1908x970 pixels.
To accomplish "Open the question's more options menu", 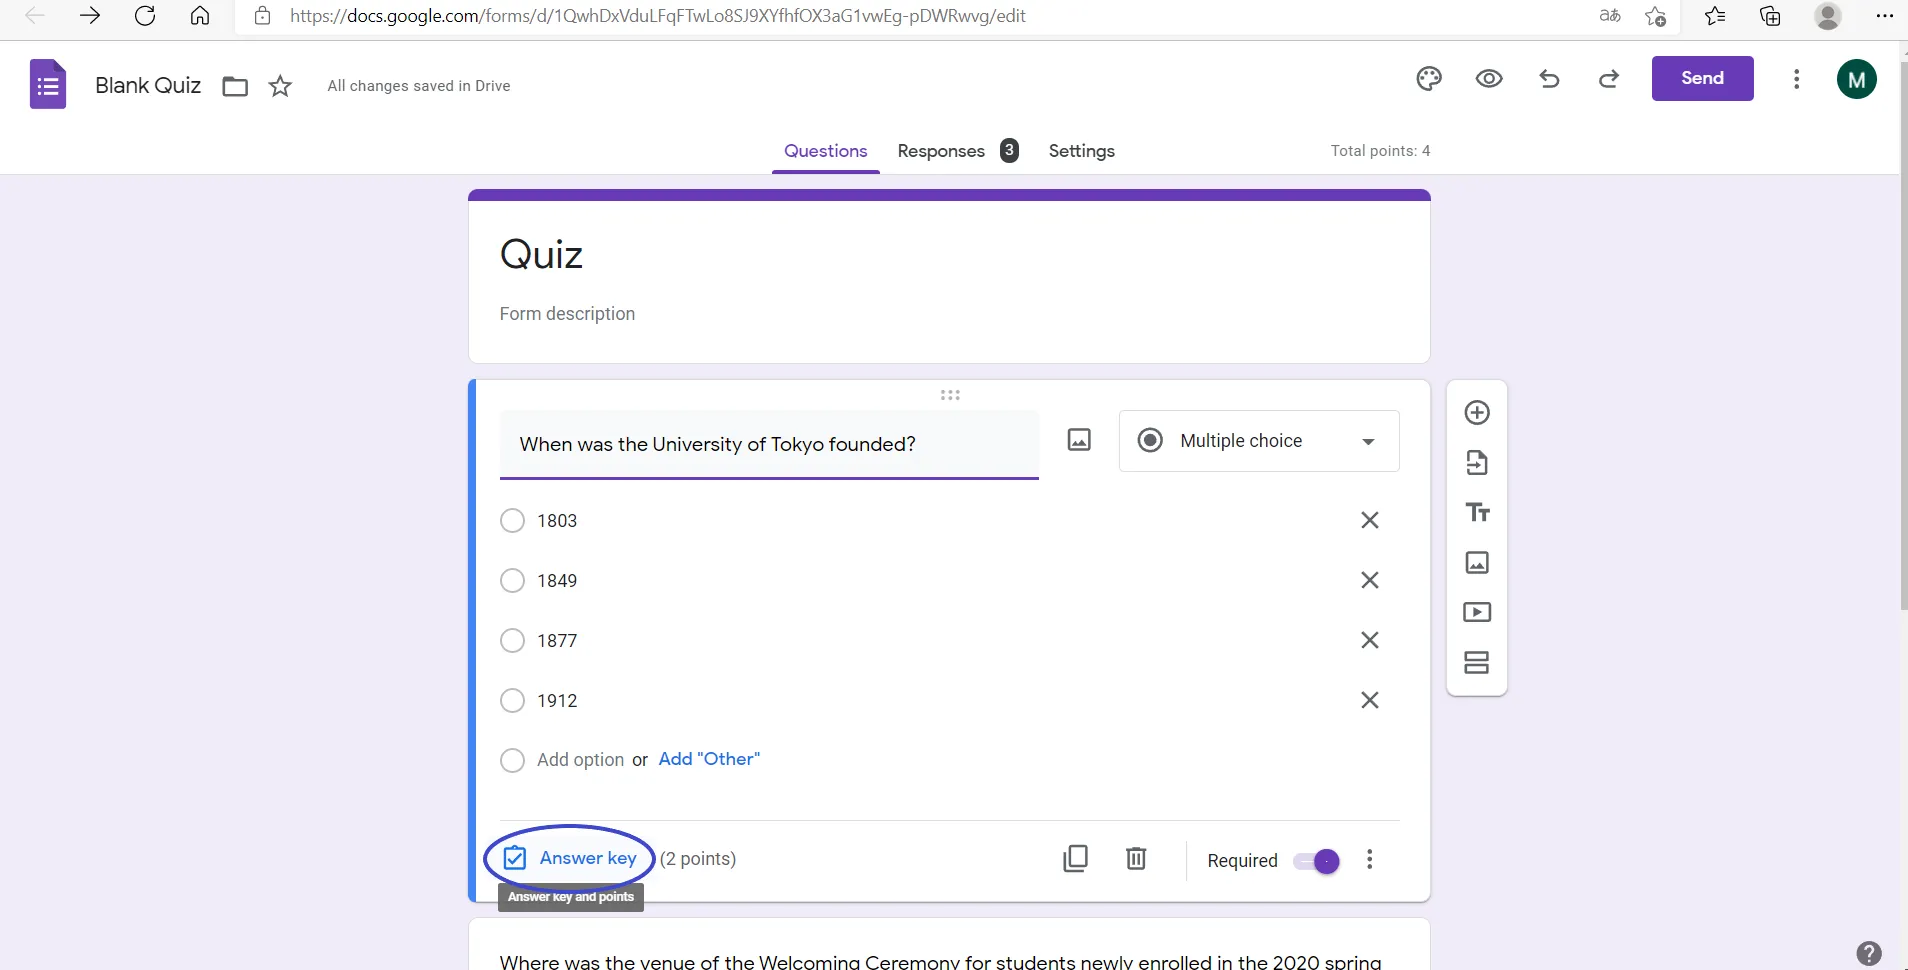I will tap(1370, 860).
